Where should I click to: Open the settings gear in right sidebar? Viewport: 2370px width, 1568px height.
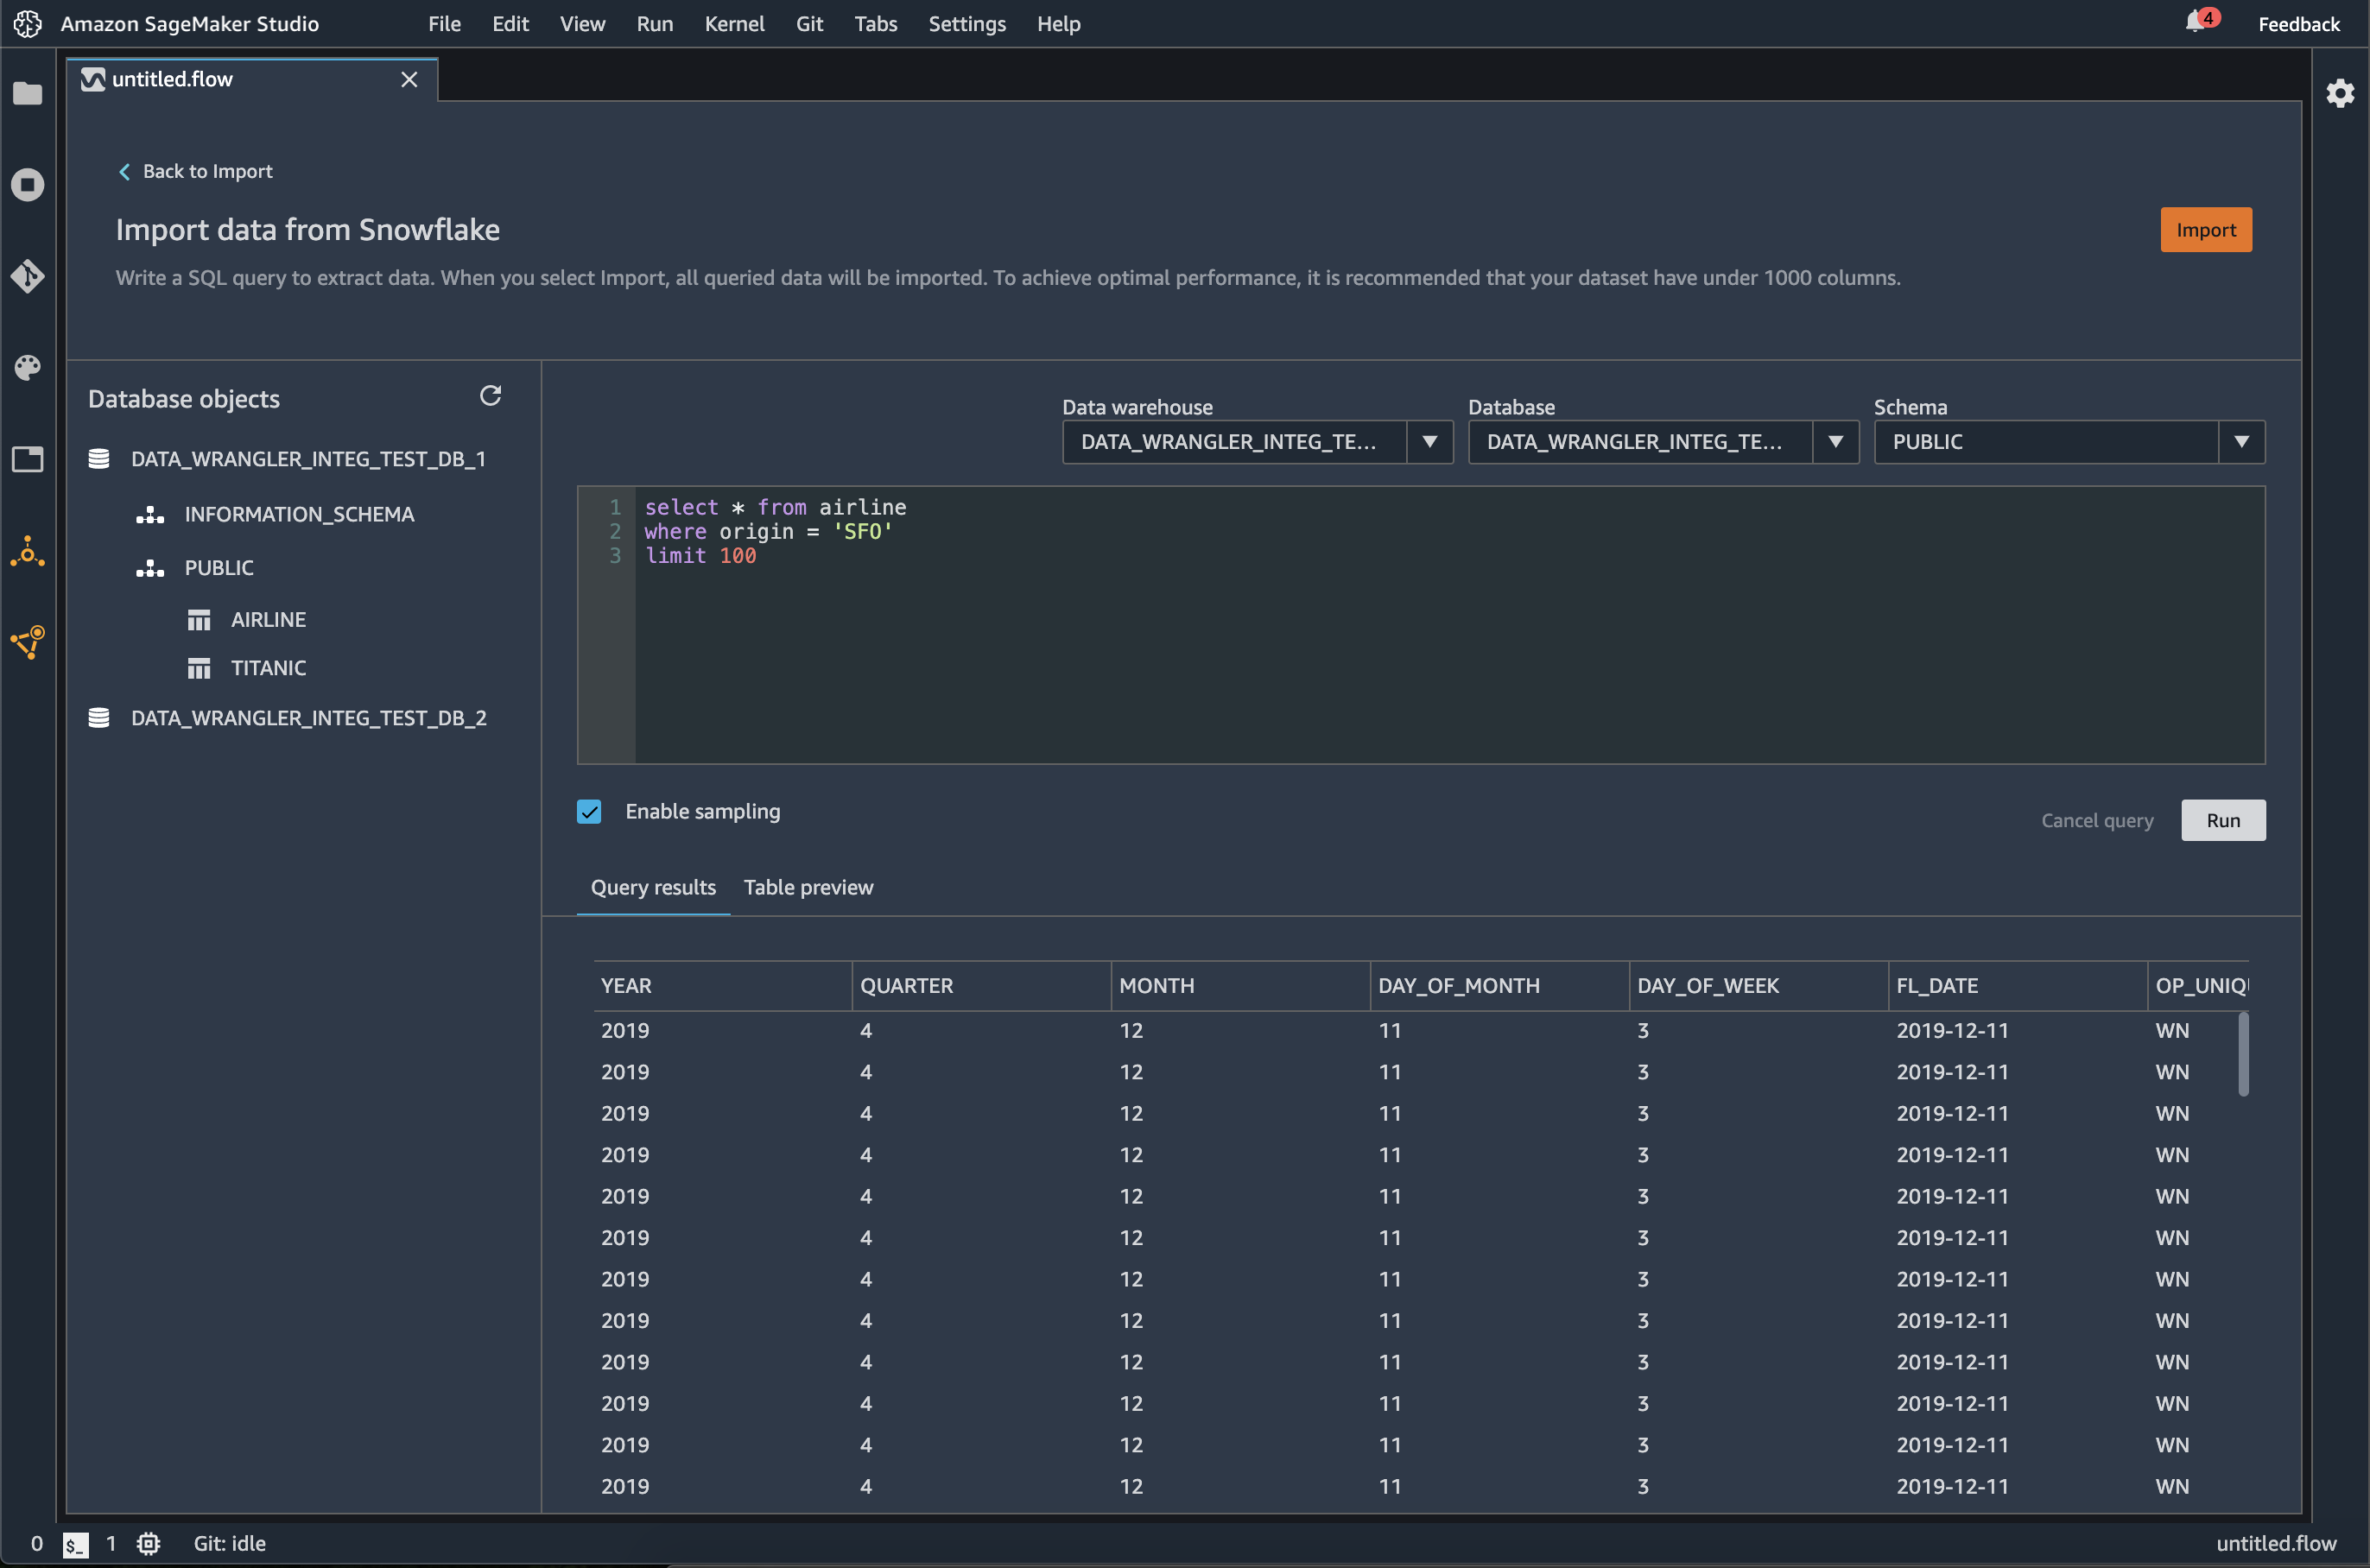coord(2340,94)
